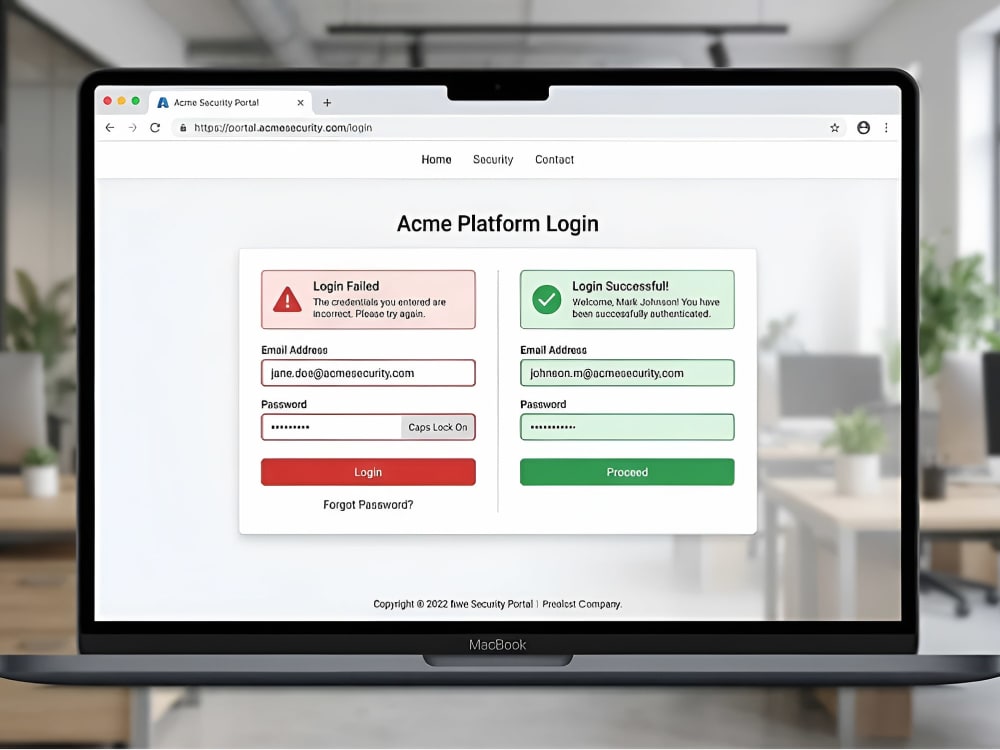Click the incorrect credentials message text
The height and width of the screenshot is (750, 1000).
click(379, 308)
